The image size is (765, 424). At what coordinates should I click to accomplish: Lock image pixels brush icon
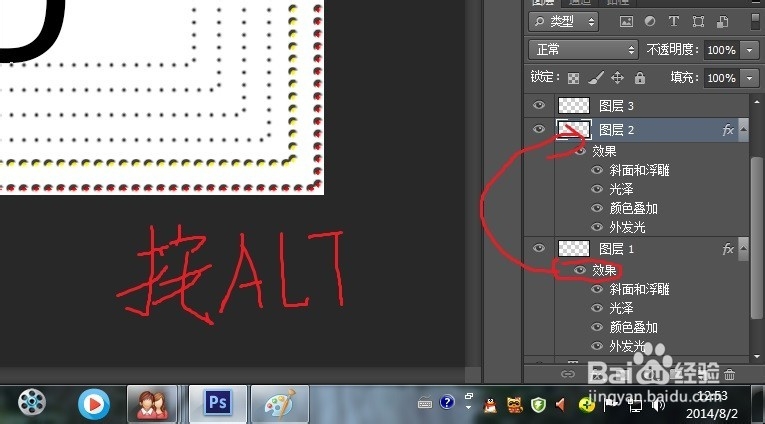596,78
